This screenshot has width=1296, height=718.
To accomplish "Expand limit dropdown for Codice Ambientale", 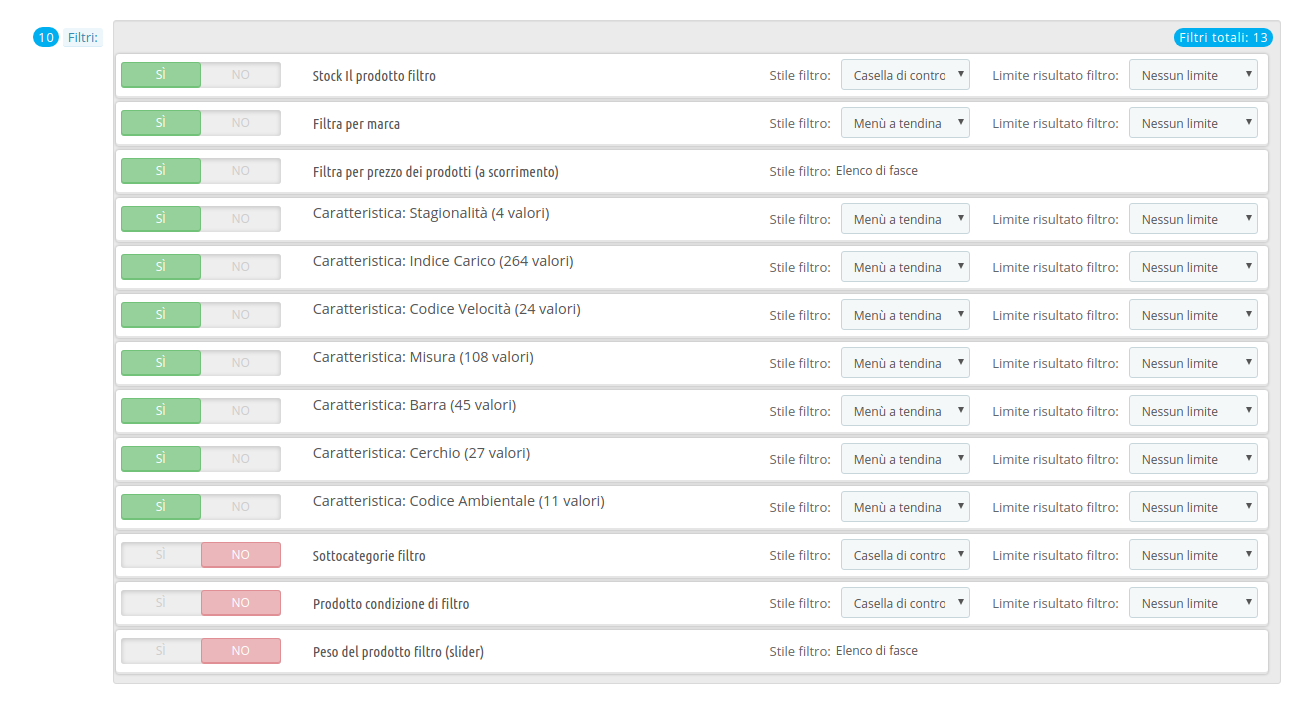I will 1193,507.
